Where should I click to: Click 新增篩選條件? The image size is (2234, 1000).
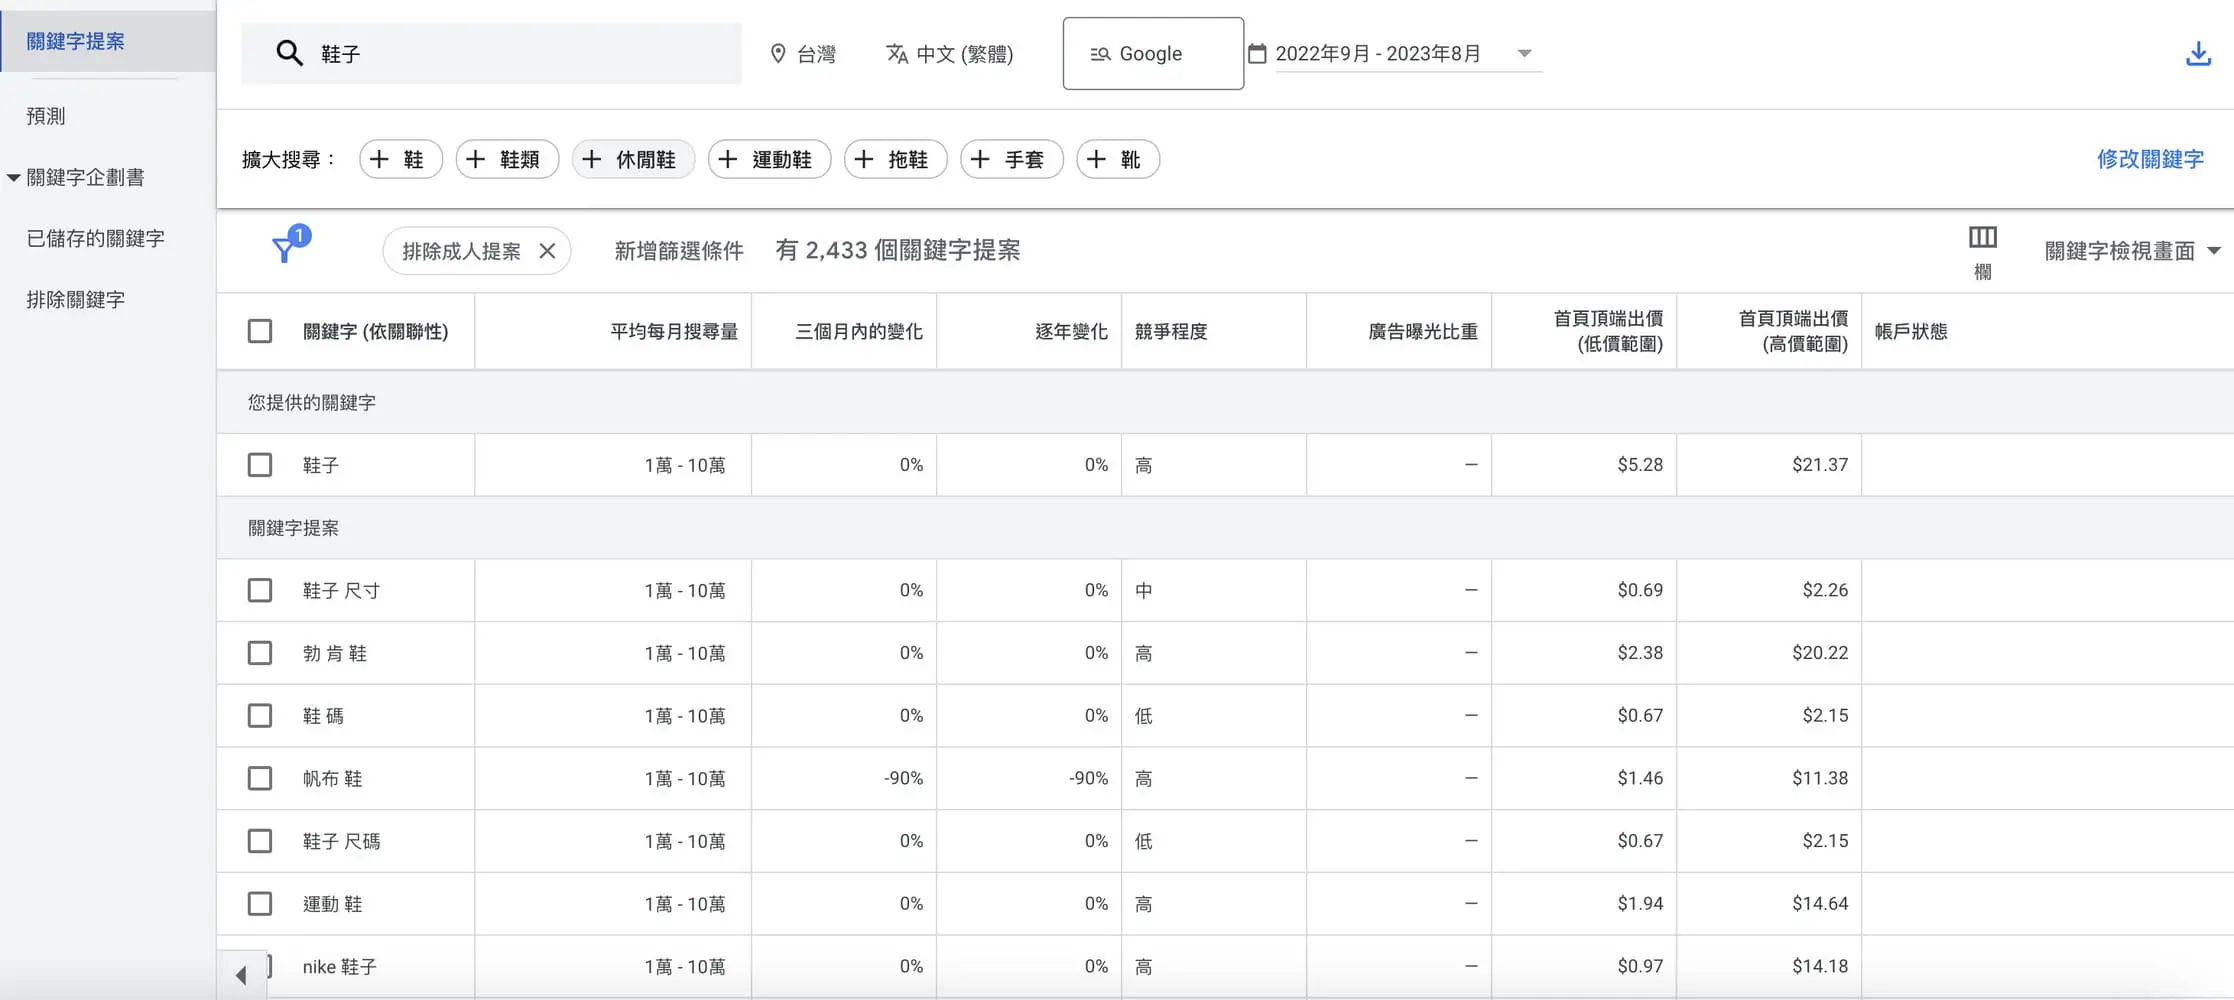tap(679, 251)
